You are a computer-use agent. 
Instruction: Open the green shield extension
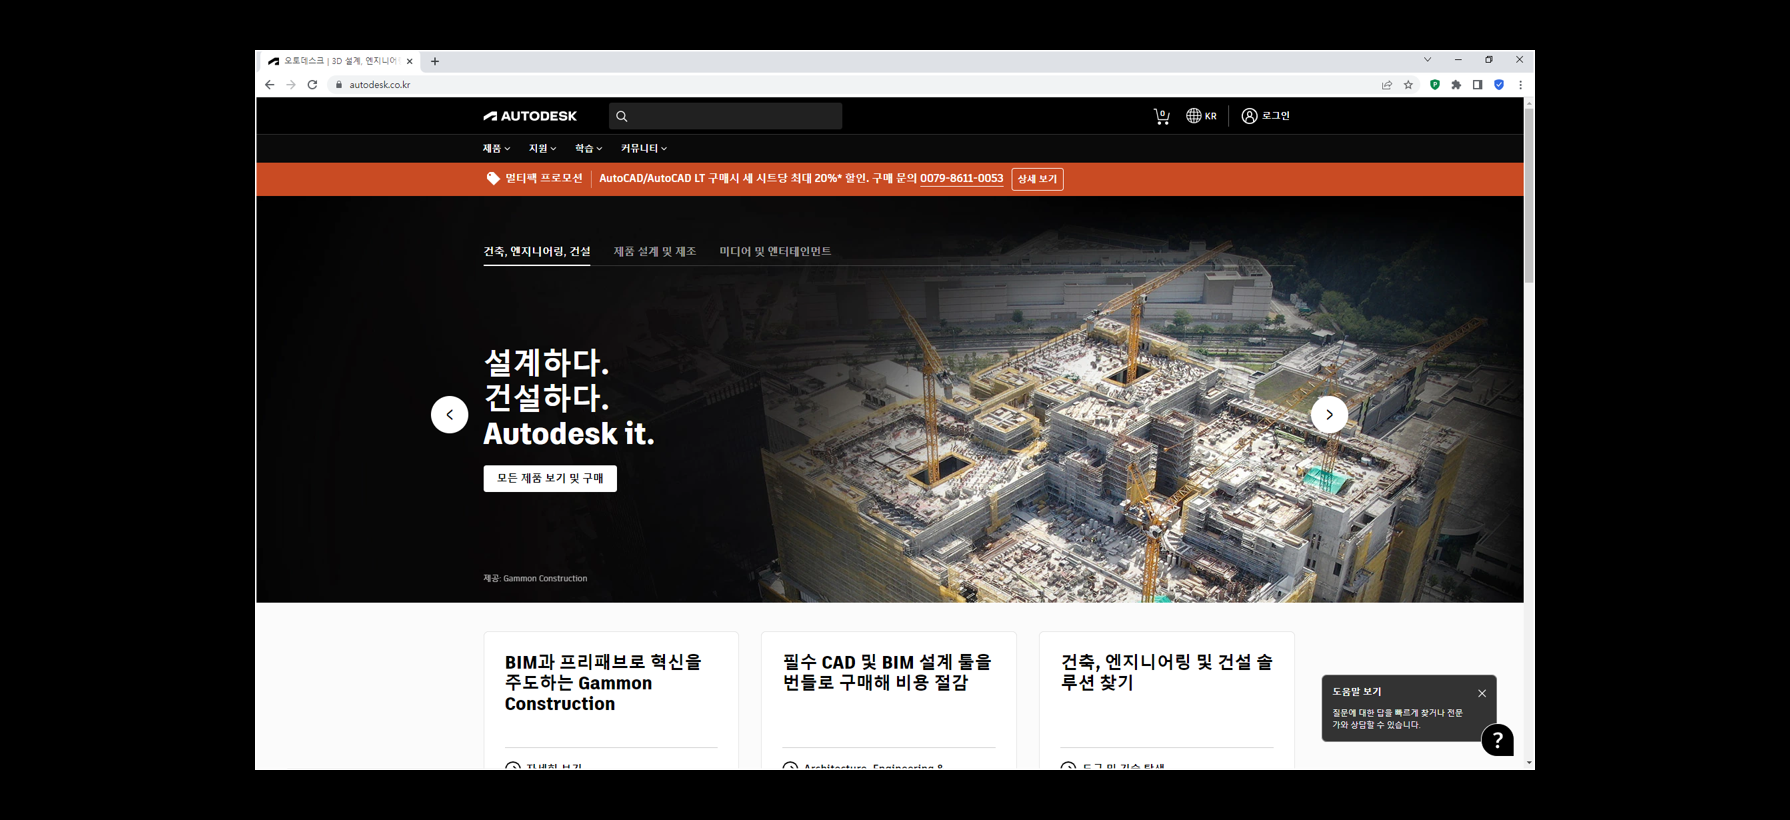pyautogui.click(x=1435, y=85)
